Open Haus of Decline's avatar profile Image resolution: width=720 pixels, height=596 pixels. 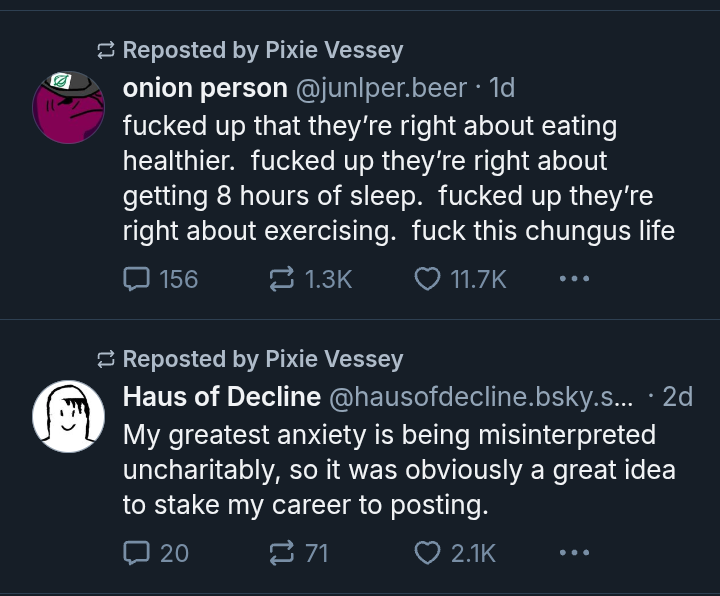tap(68, 416)
